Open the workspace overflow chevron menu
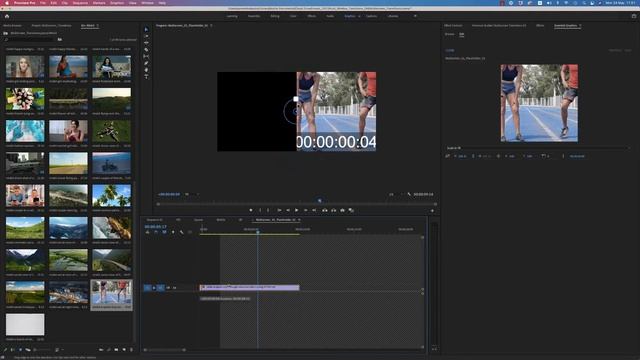The image size is (640, 360). coord(415,16)
